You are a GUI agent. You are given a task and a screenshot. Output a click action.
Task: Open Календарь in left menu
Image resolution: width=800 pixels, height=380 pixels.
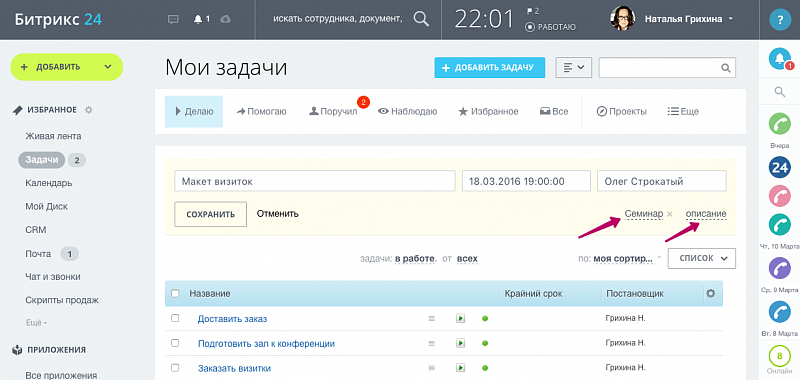48,183
